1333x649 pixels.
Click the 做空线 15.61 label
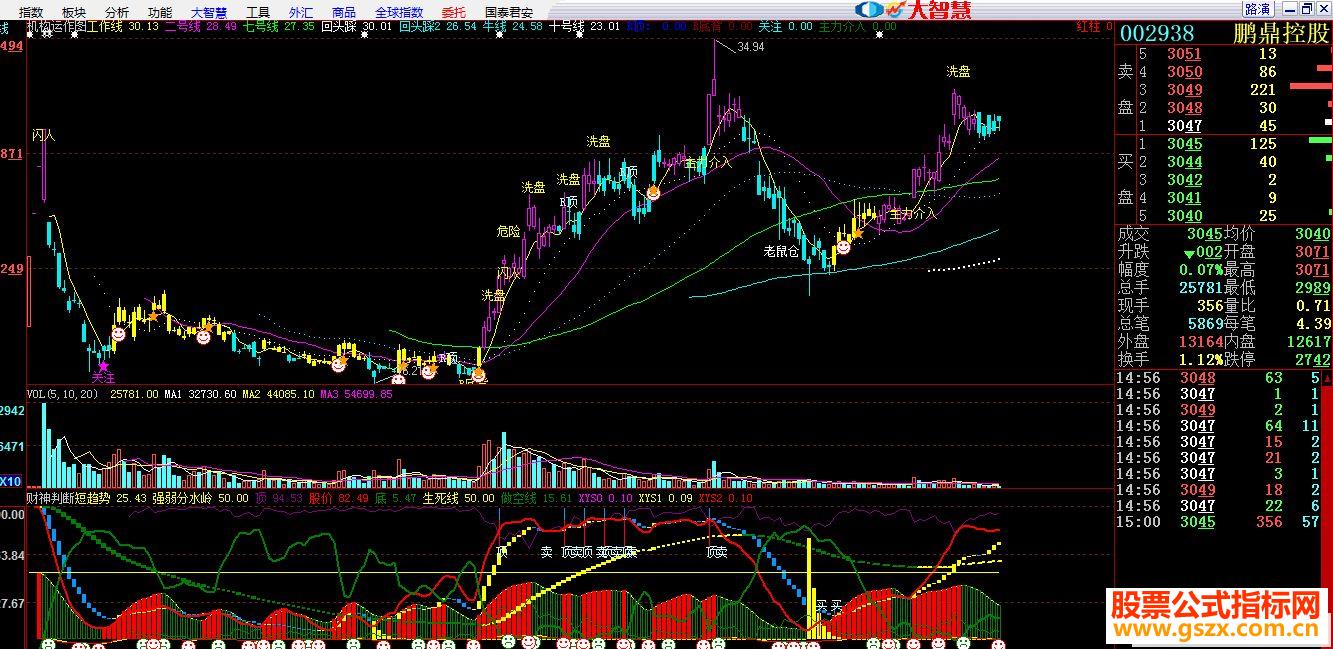click(536, 497)
